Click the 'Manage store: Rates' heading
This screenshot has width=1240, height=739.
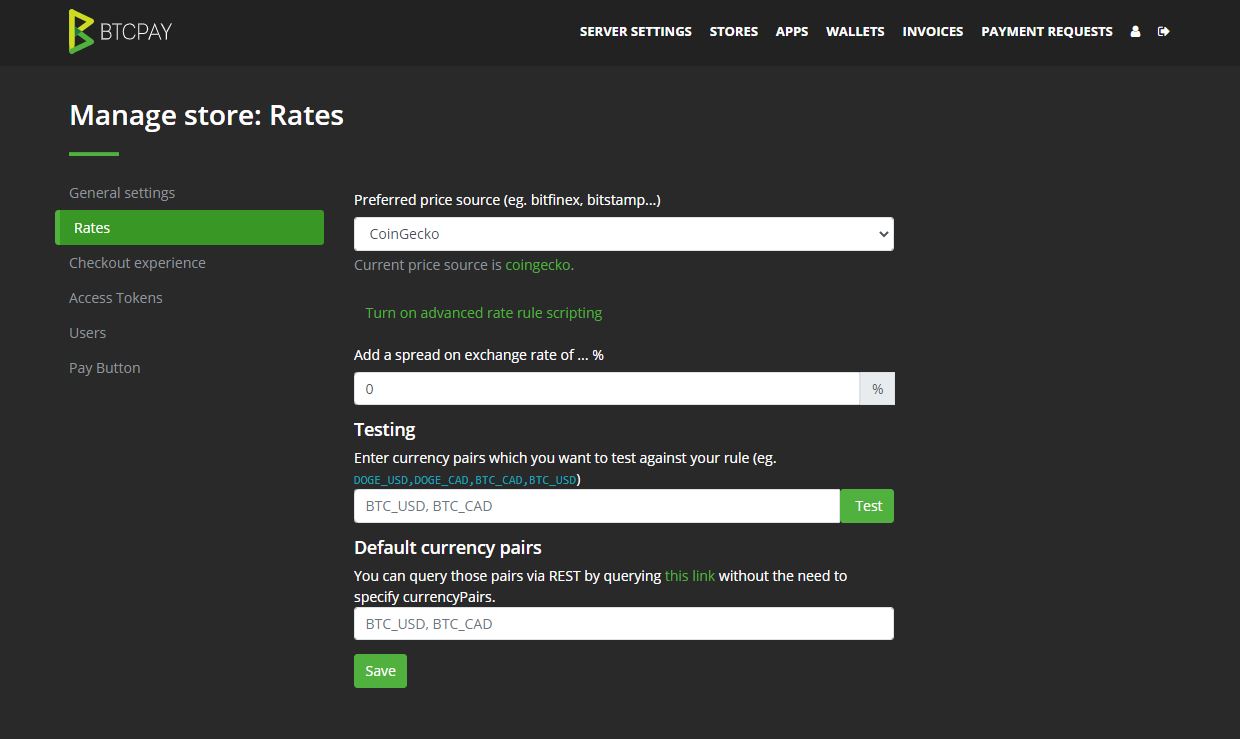[207, 116]
